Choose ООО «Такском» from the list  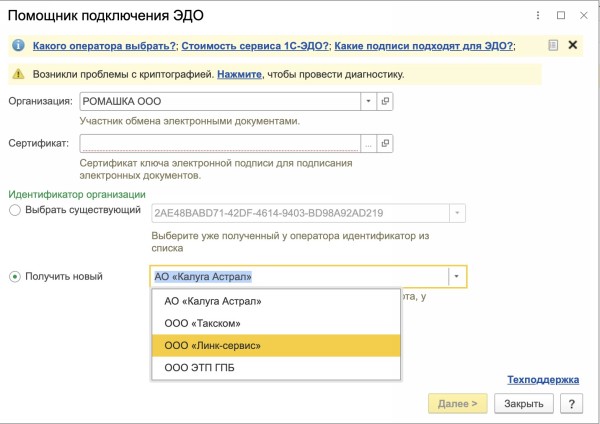pyautogui.click(x=202, y=323)
